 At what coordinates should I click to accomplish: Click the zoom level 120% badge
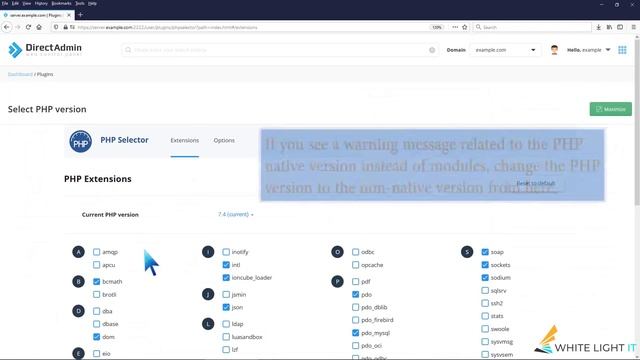437,27
